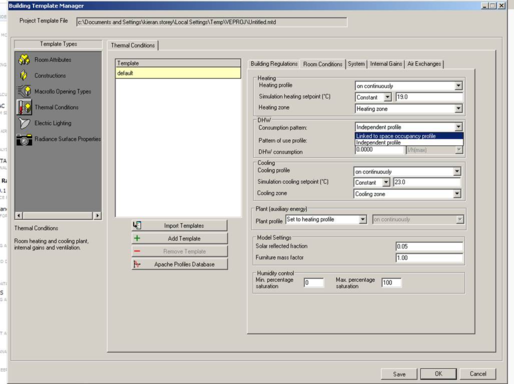The height and width of the screenshot is (384, 514).
Task: Select the Room Attributes template type icon
Action: [x=24, y=59]
